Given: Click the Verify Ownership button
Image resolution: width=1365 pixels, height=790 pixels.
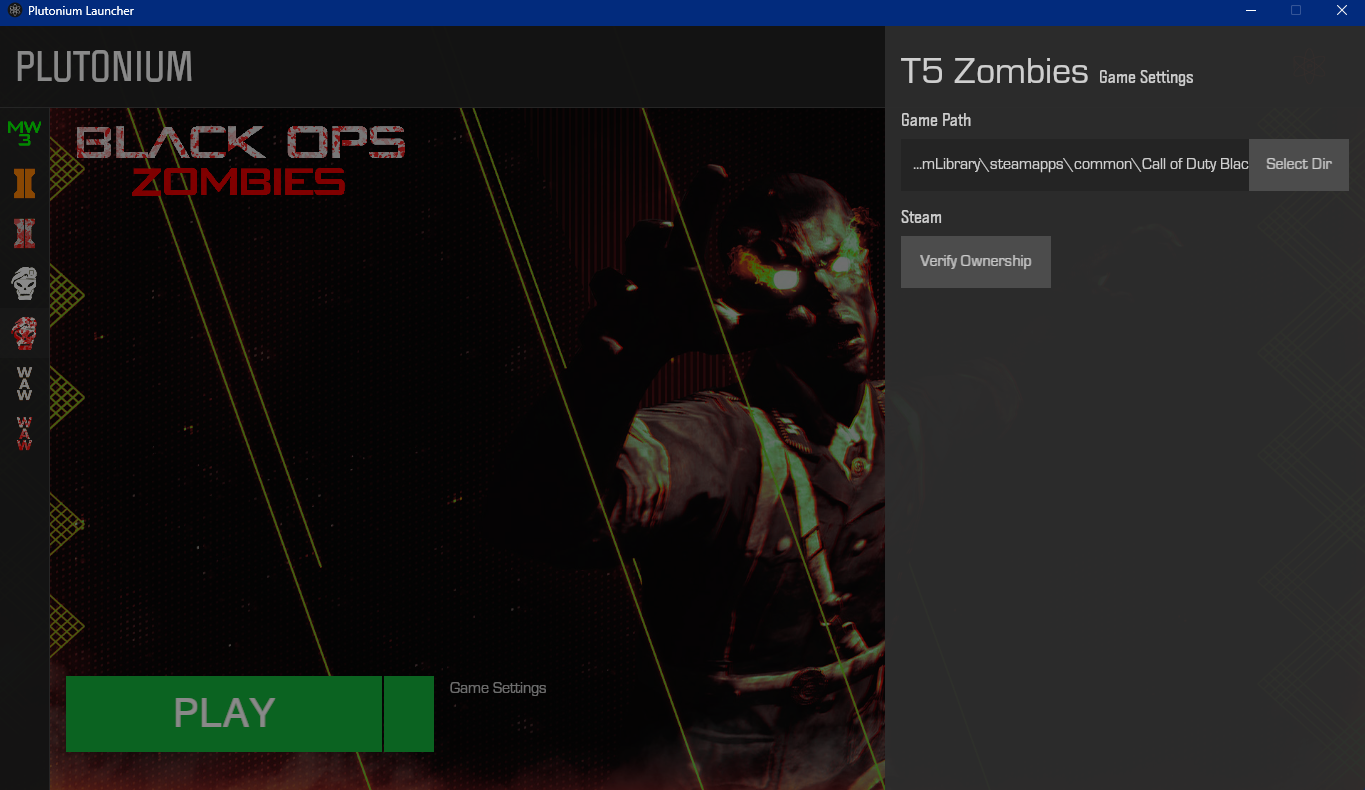Looking at the screenshot, I should pos(976,262).
